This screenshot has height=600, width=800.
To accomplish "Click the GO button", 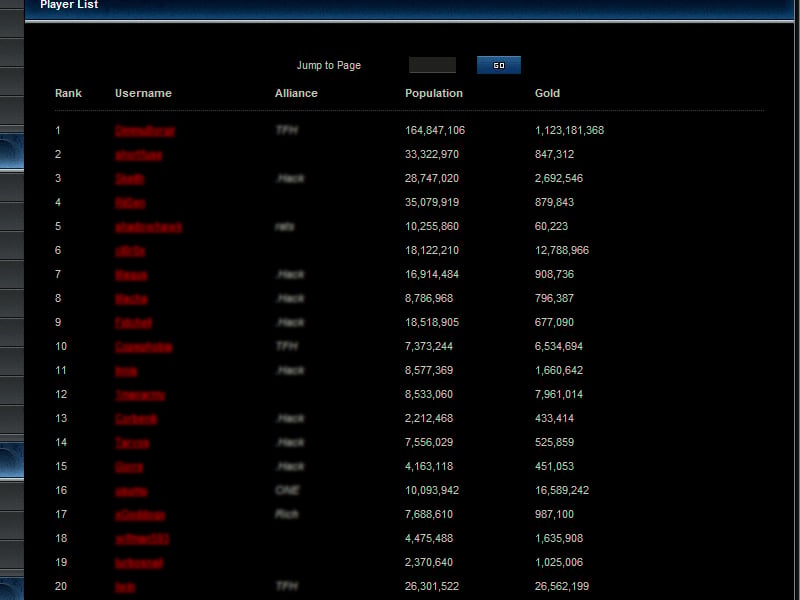I will [x=498, y=65].
